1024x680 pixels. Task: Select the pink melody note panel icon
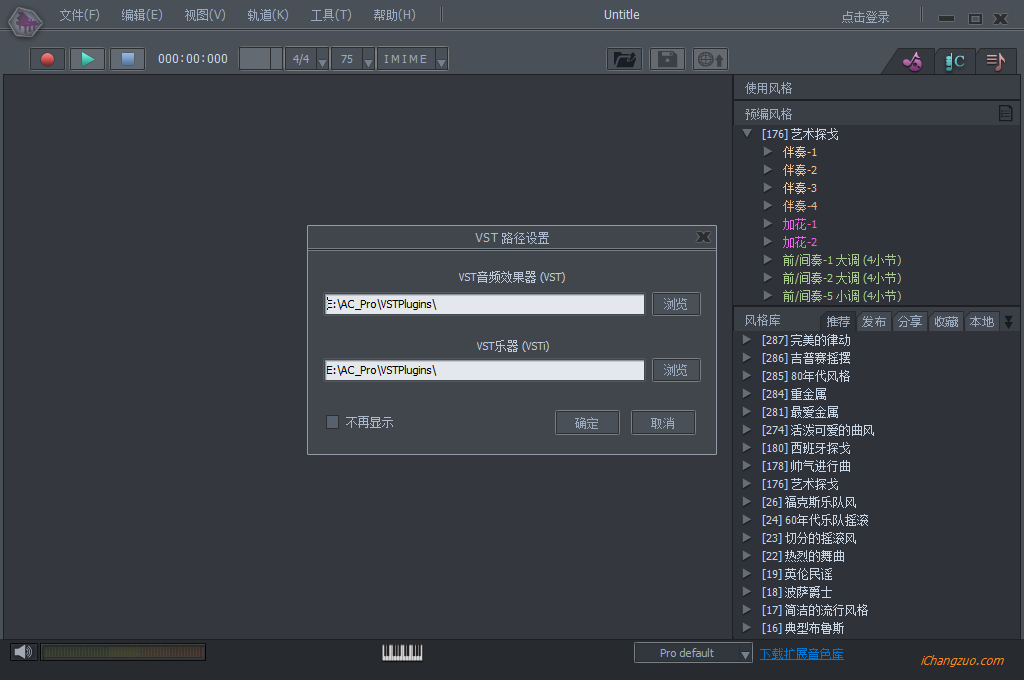(911, 60)
